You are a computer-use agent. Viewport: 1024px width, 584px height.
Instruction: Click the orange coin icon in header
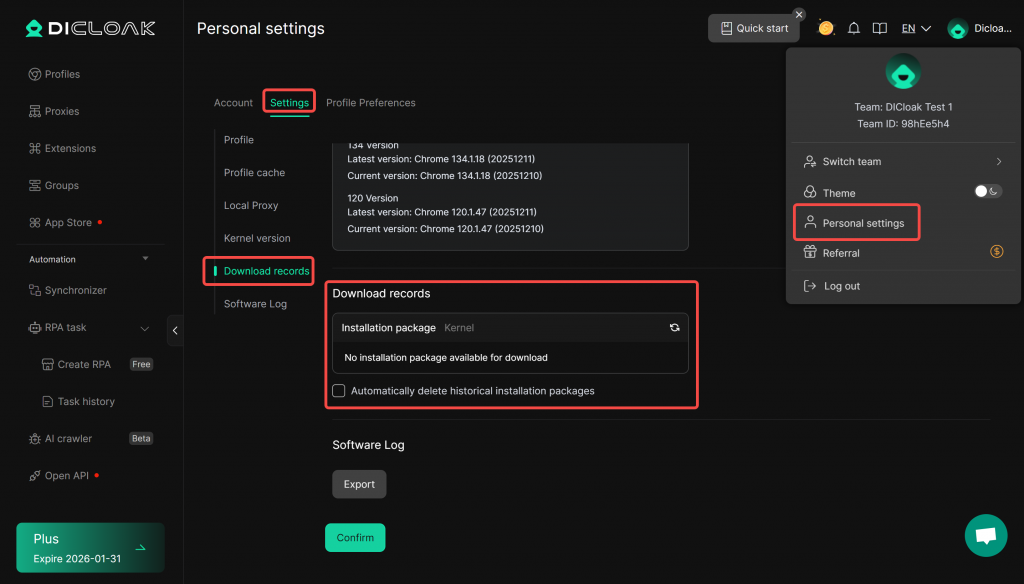tap(826, 28)
